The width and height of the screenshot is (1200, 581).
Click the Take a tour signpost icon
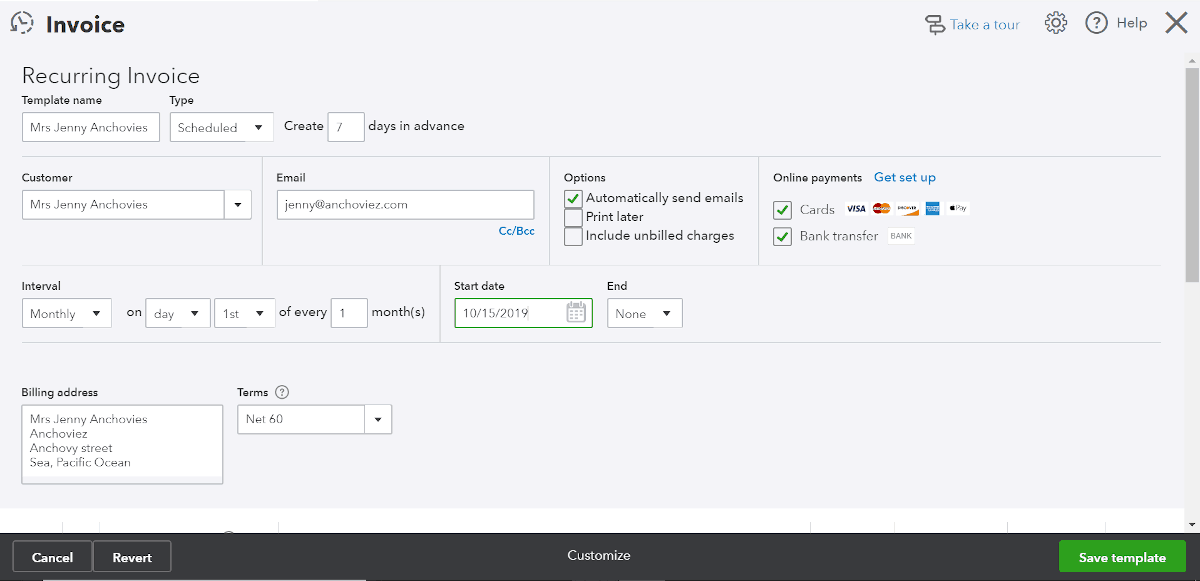point(935,24)
